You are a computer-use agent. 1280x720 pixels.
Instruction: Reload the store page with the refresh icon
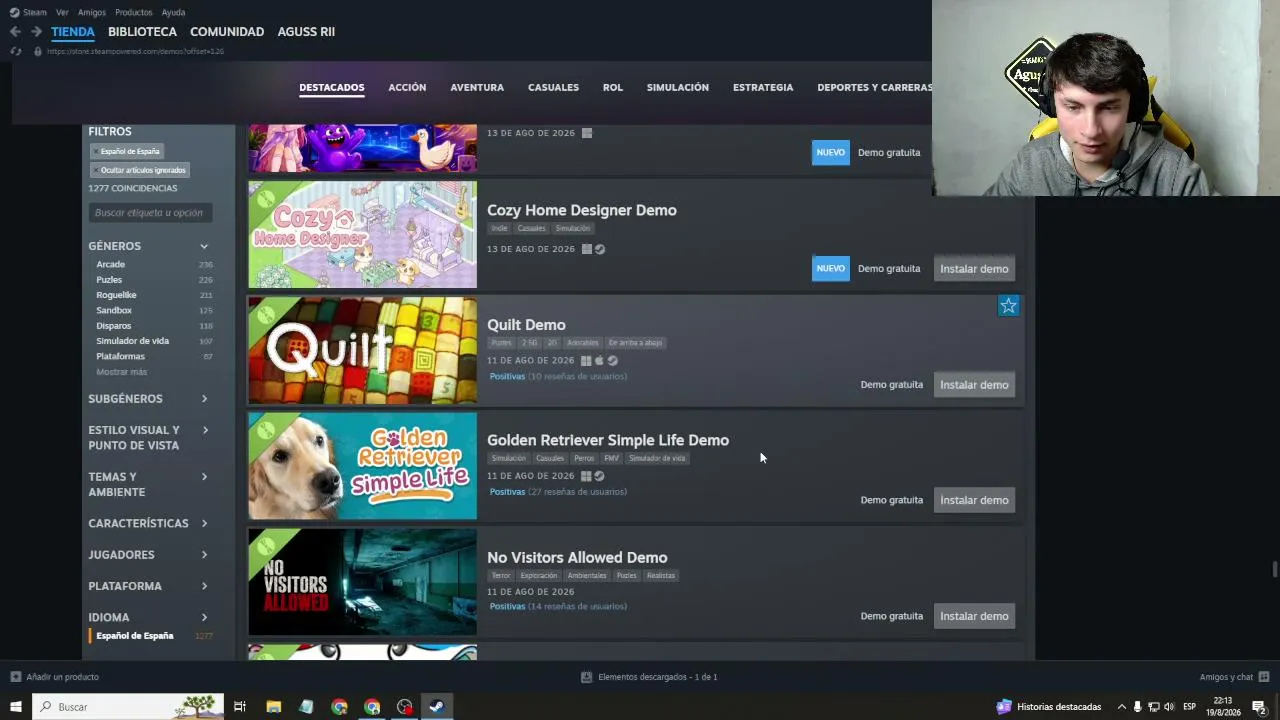point(15,51)
